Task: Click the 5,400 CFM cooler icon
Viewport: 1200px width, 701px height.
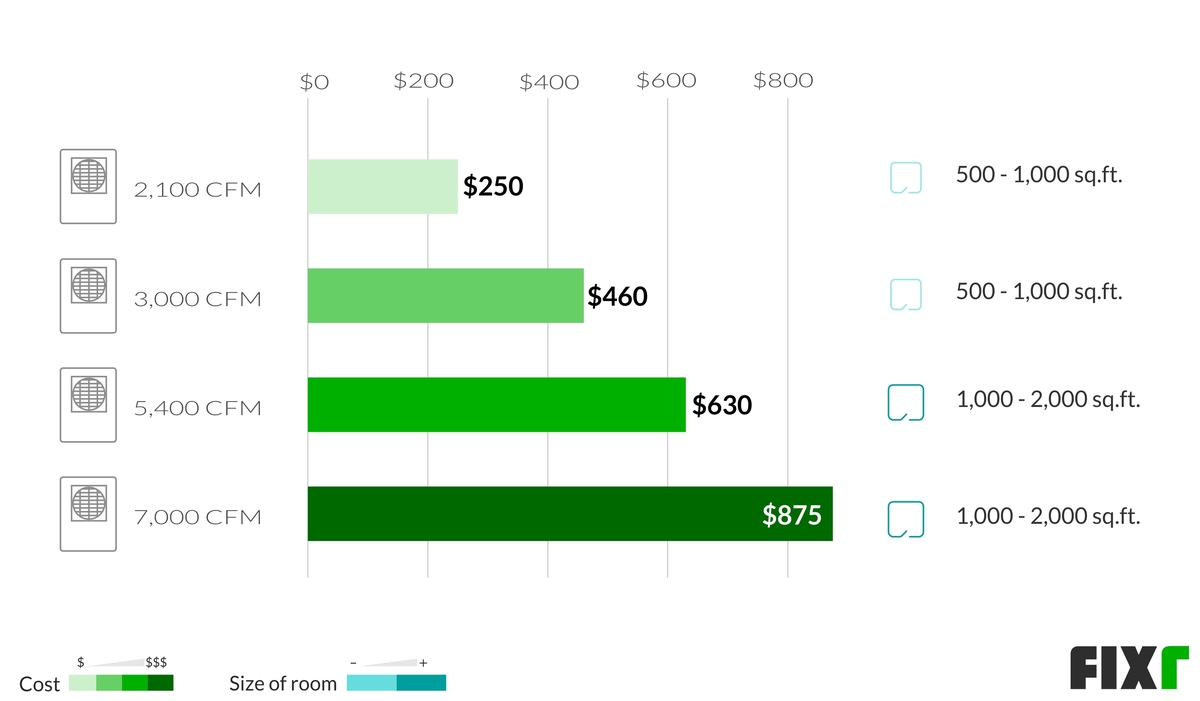Action: 88,405
